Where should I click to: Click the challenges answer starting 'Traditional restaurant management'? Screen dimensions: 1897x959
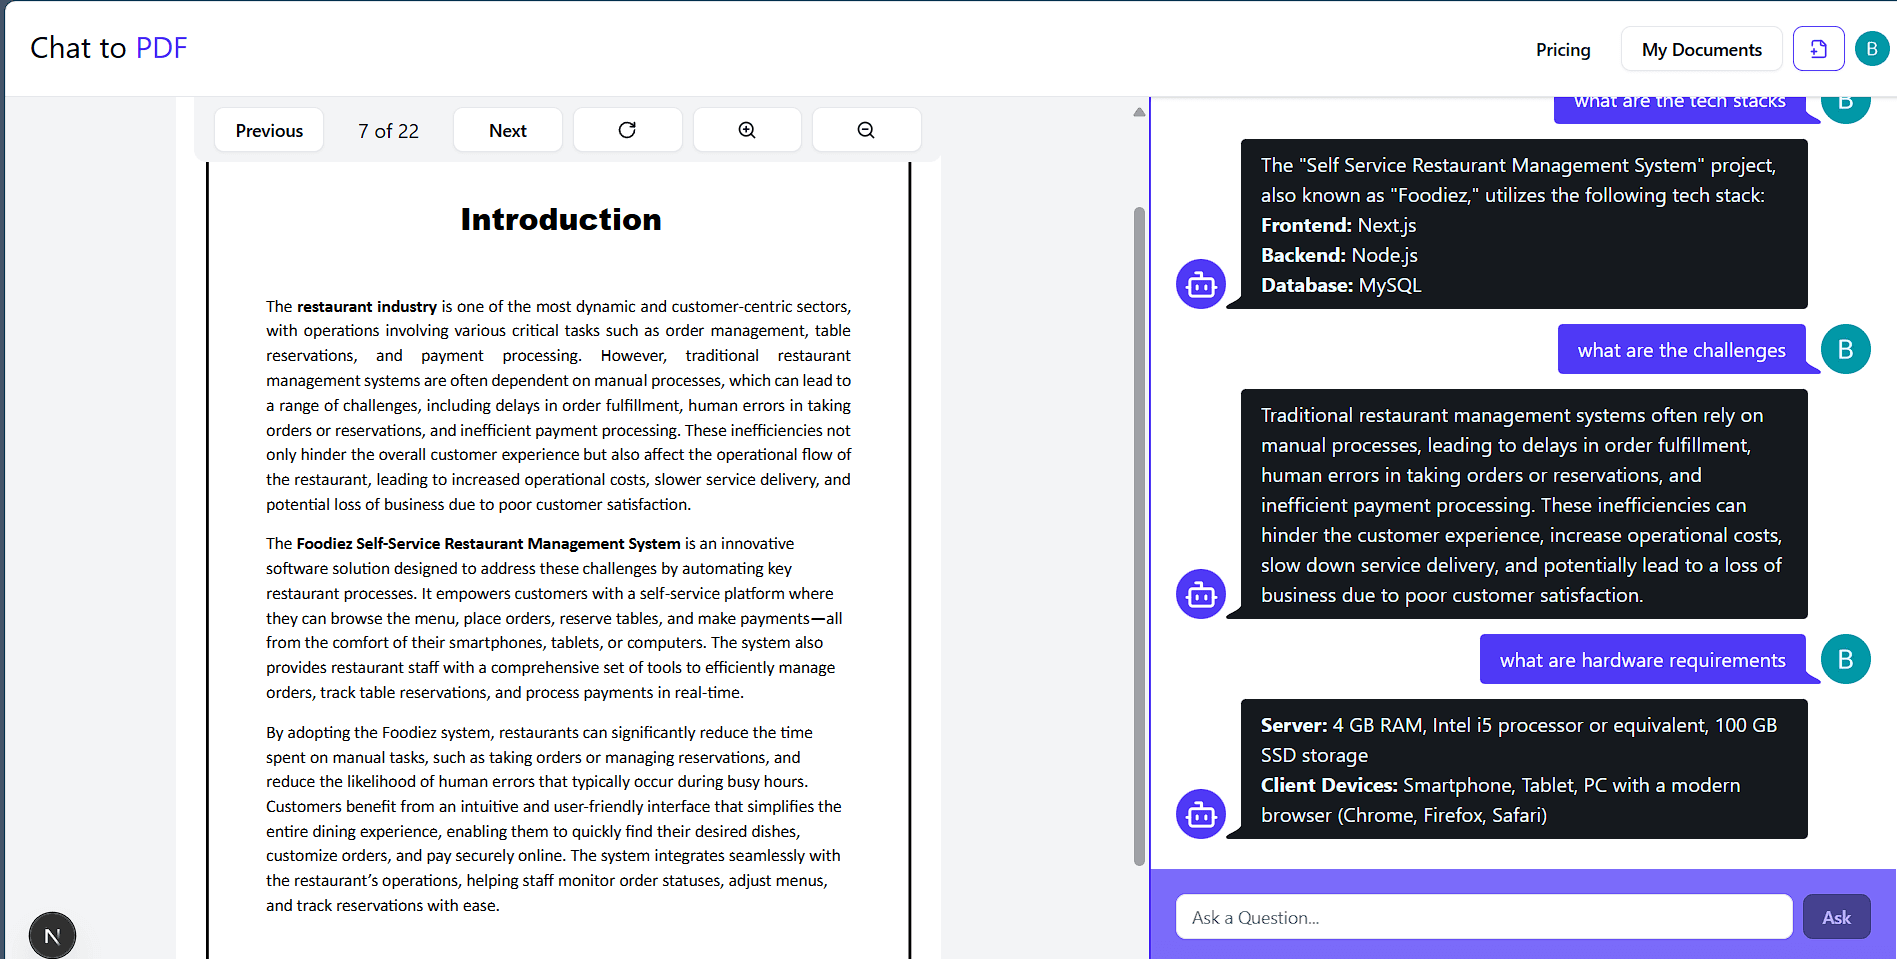1524,504
